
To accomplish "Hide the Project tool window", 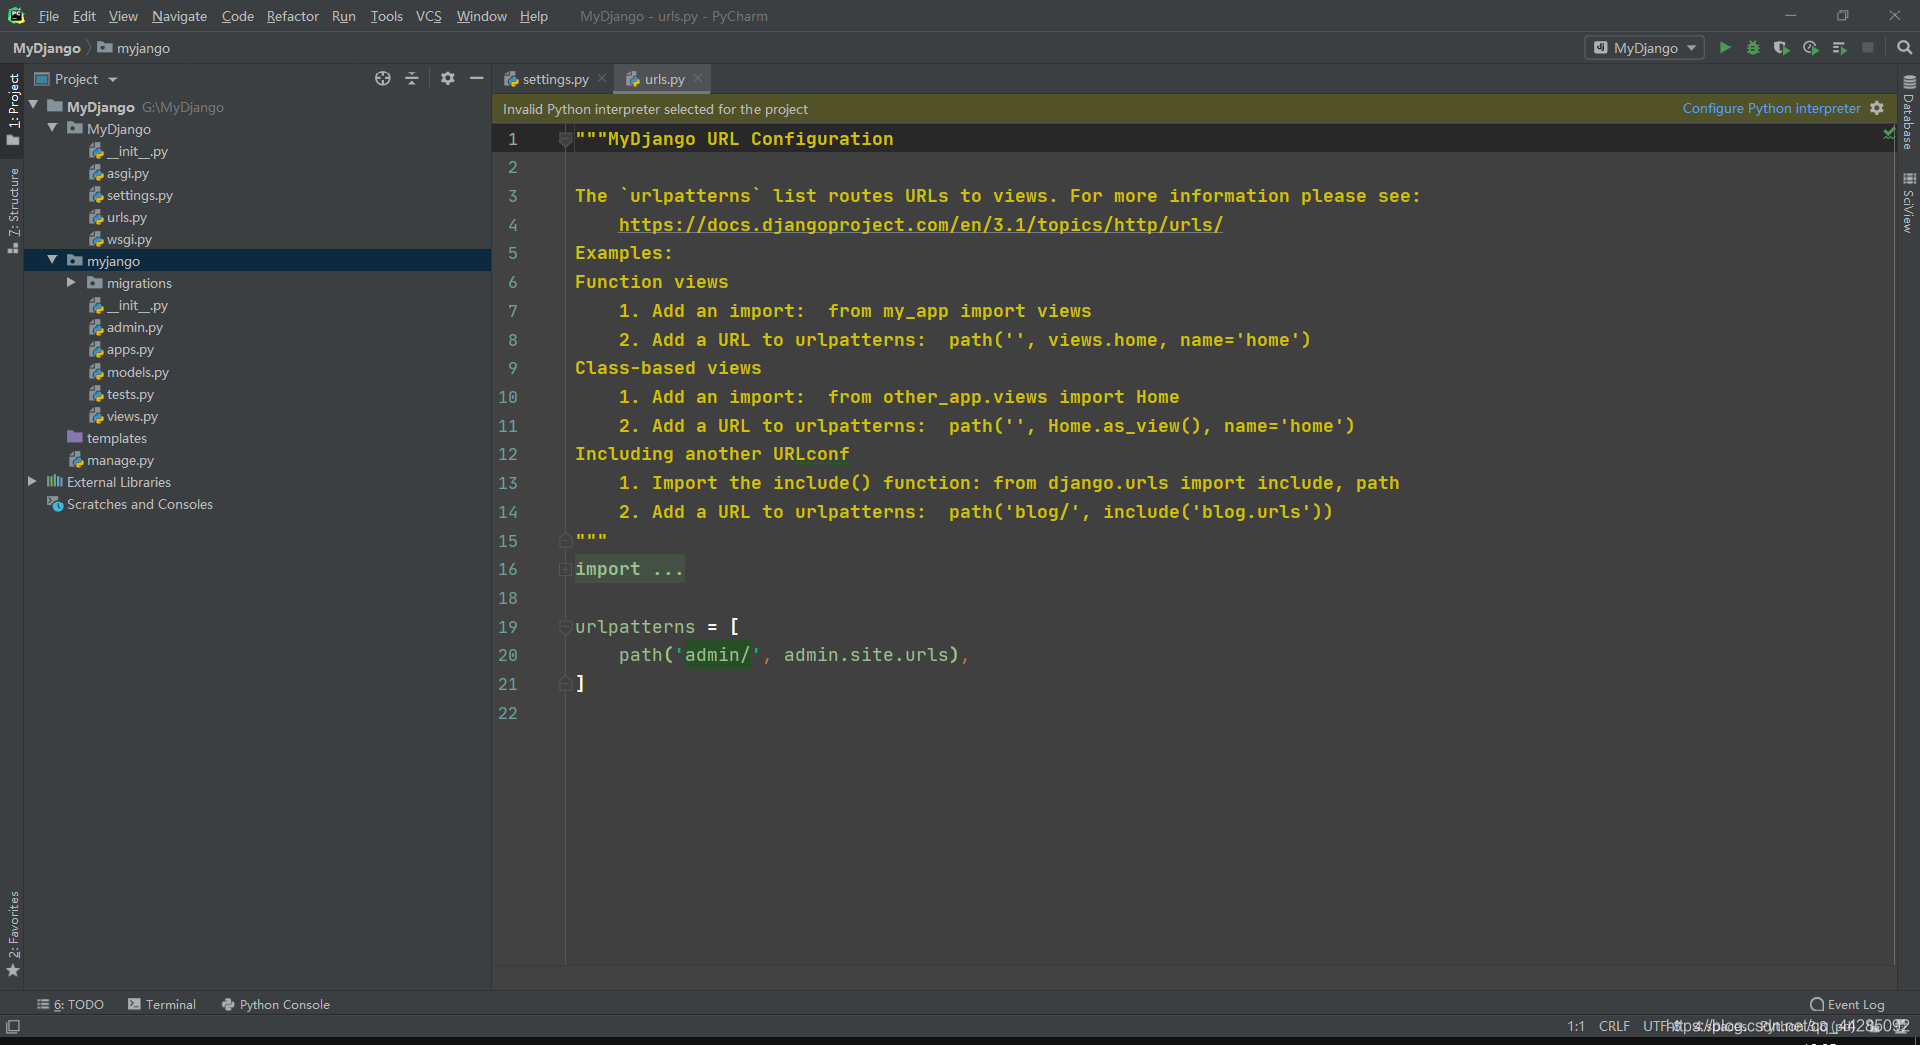I will coord(477,79).
